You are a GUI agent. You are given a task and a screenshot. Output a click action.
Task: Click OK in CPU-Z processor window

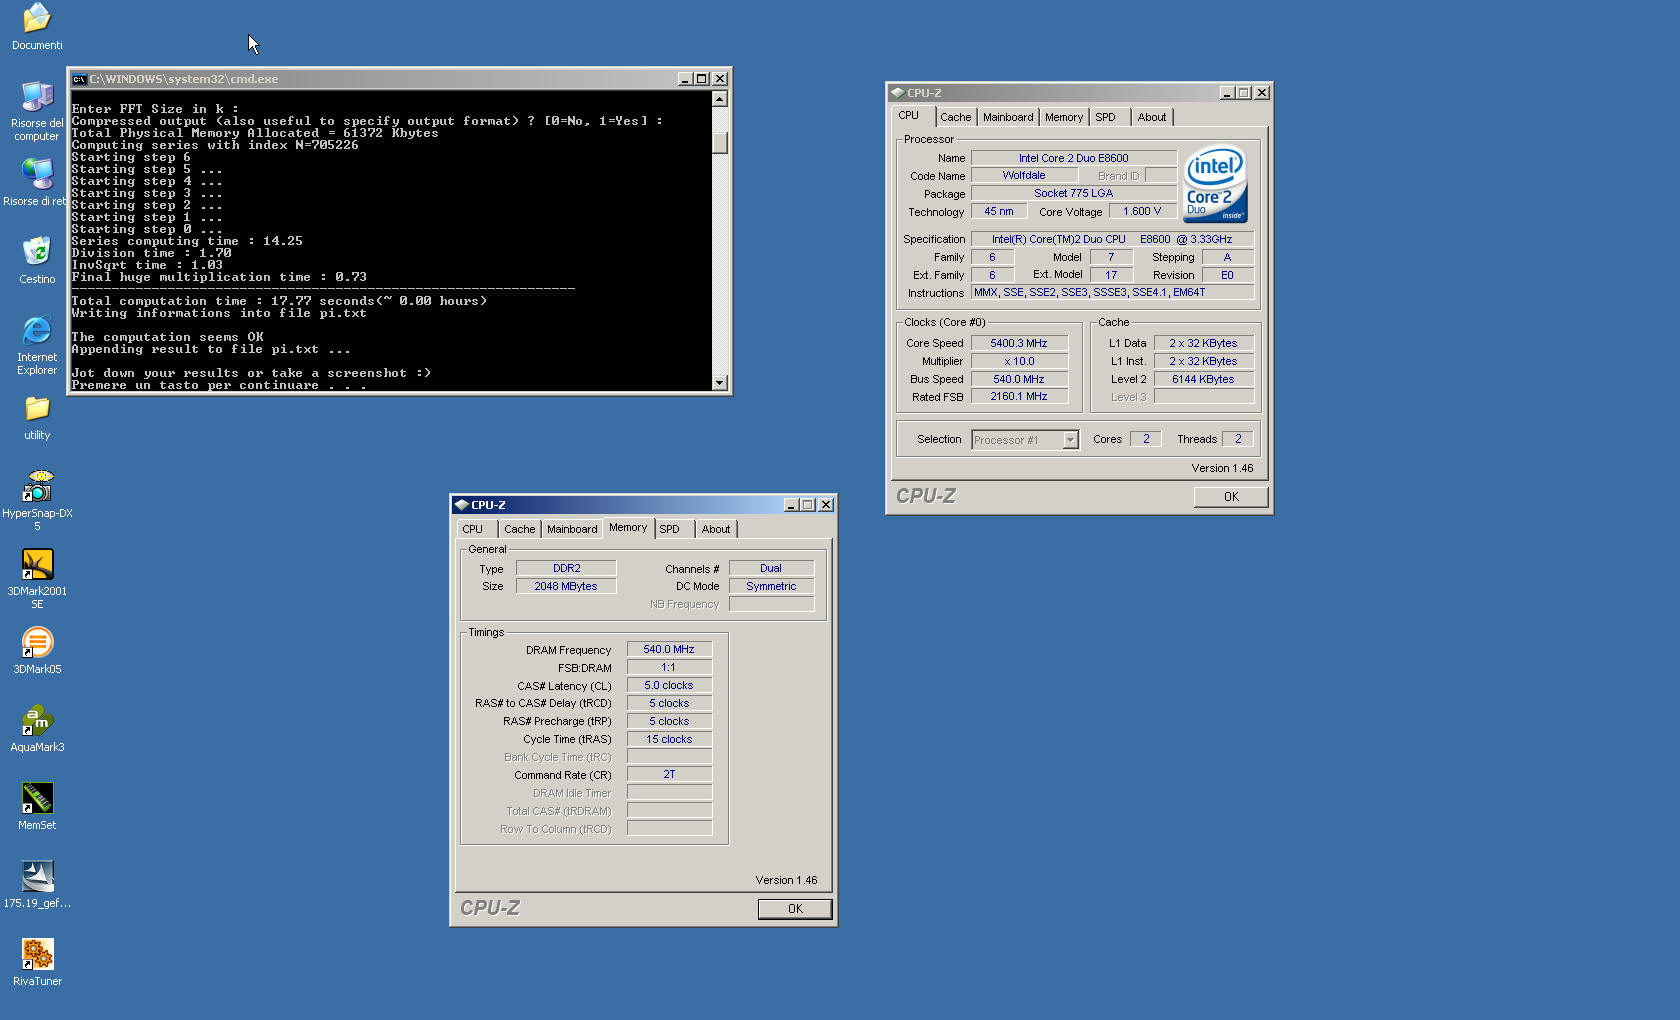[x=1231, y=497]
